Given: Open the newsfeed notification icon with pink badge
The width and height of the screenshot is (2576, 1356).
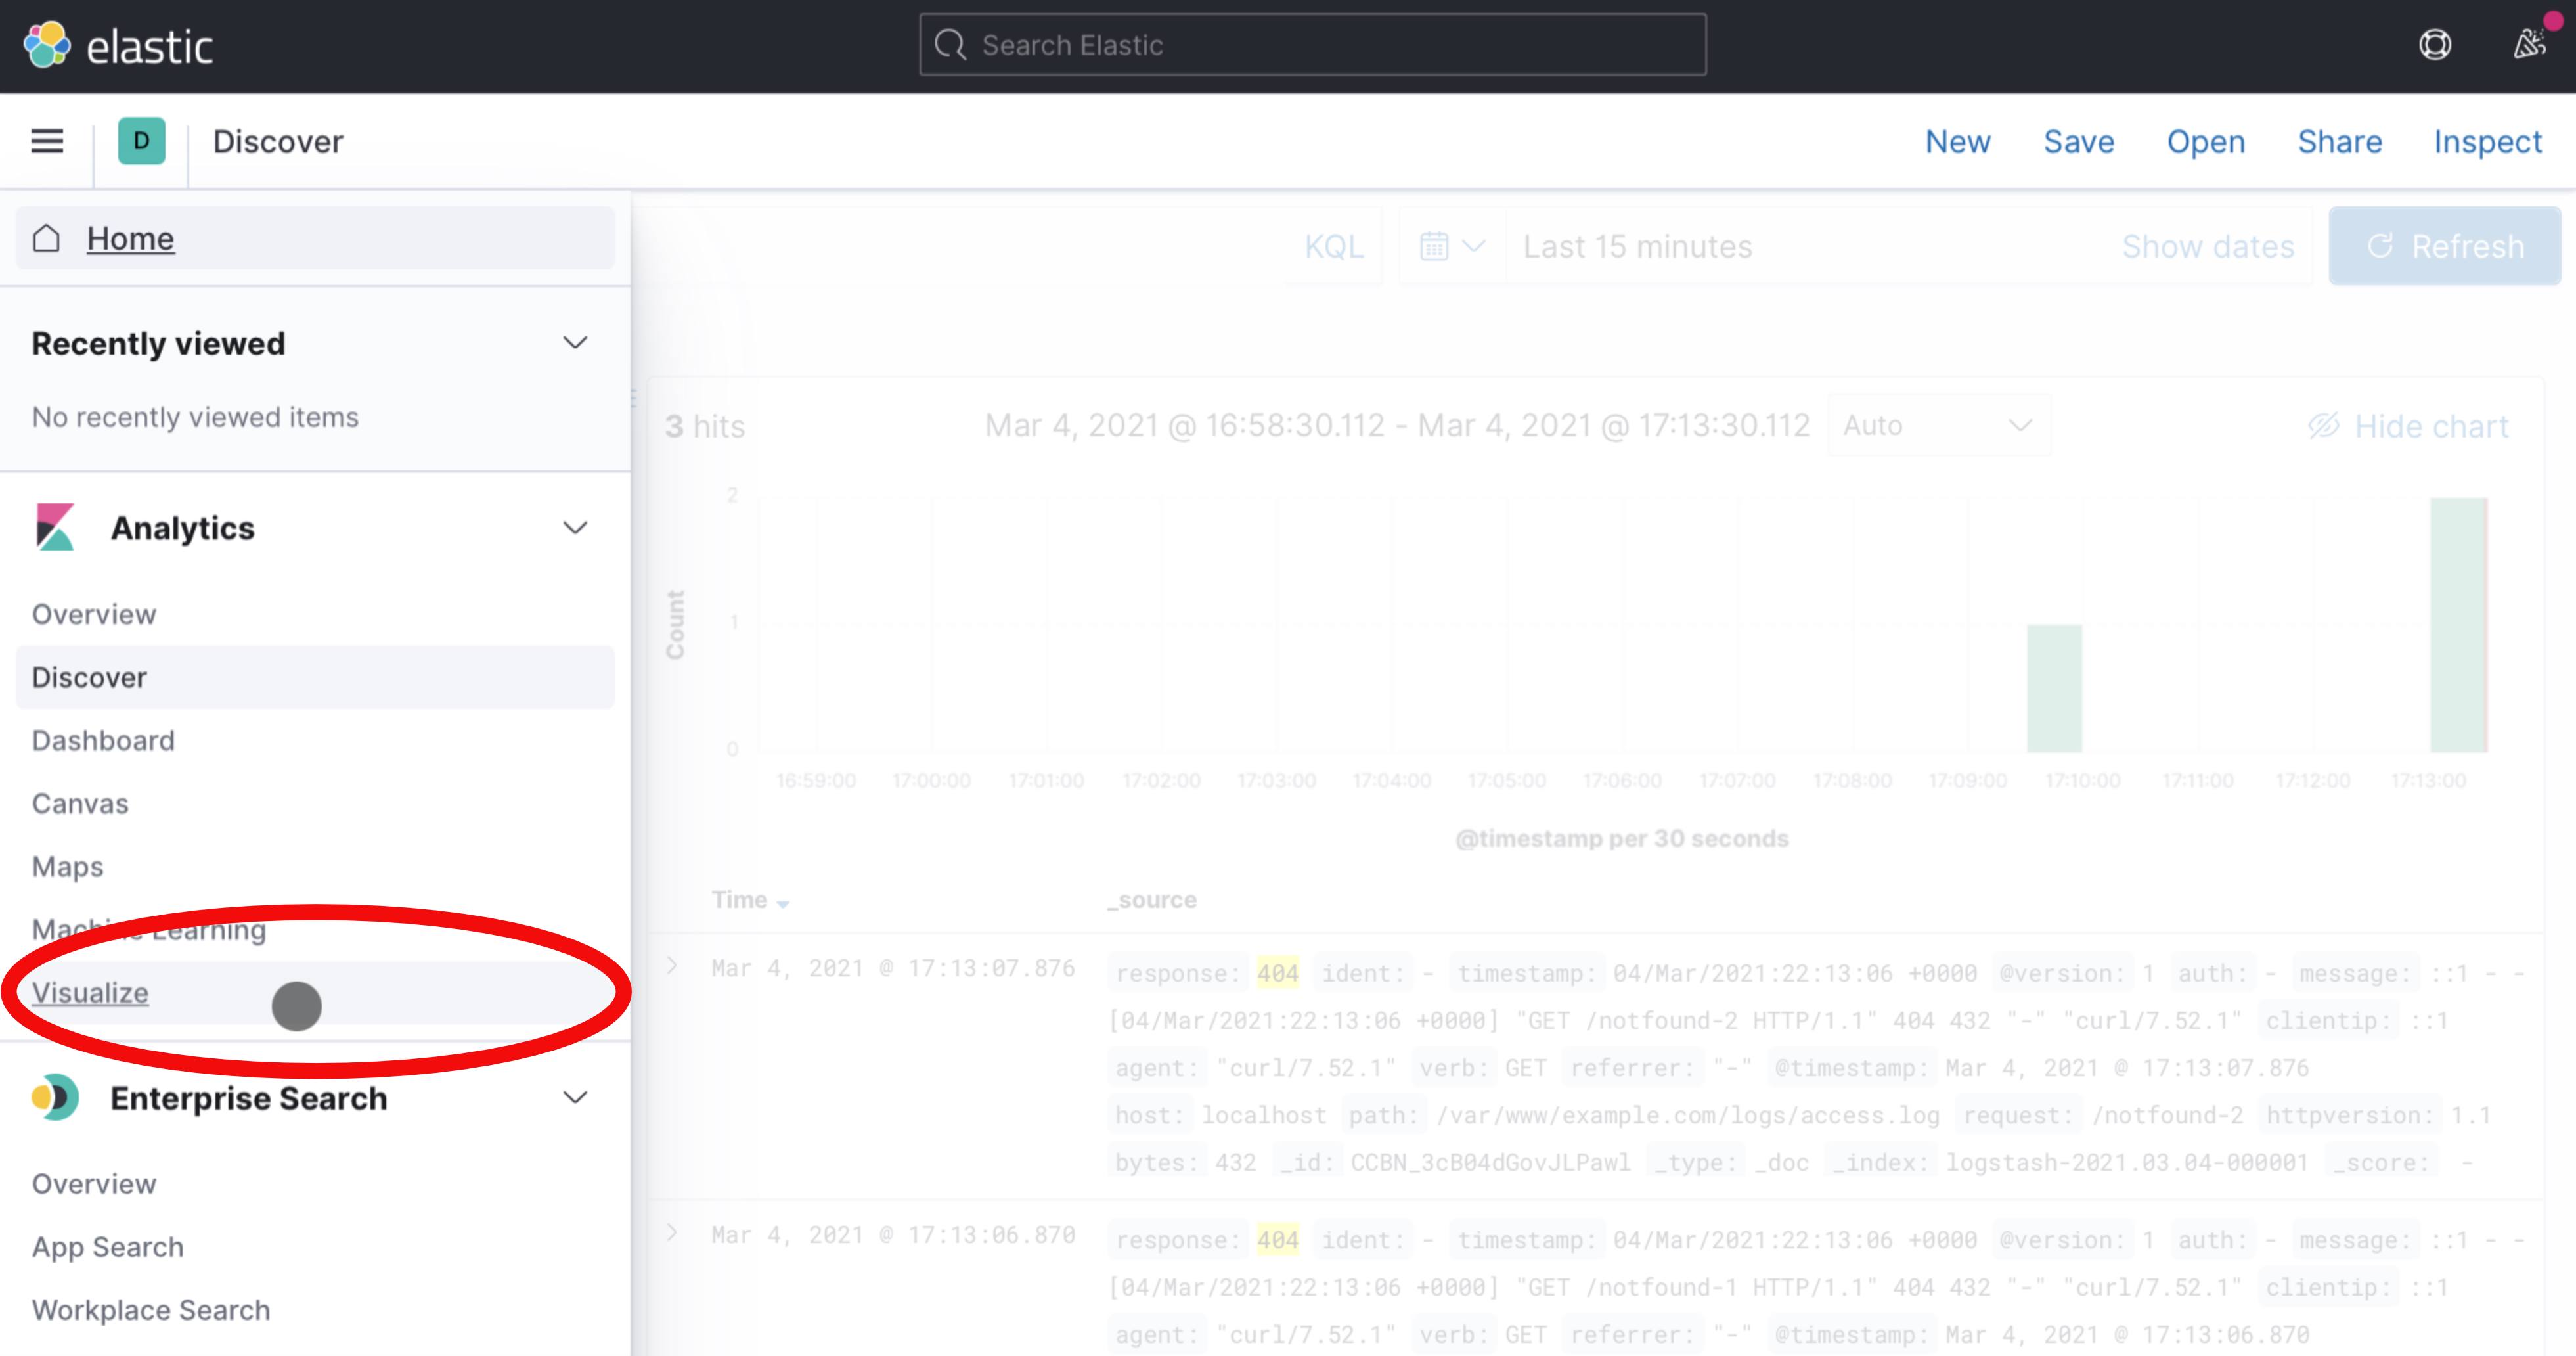Looking at the screenshot, I should point(2528,45).
